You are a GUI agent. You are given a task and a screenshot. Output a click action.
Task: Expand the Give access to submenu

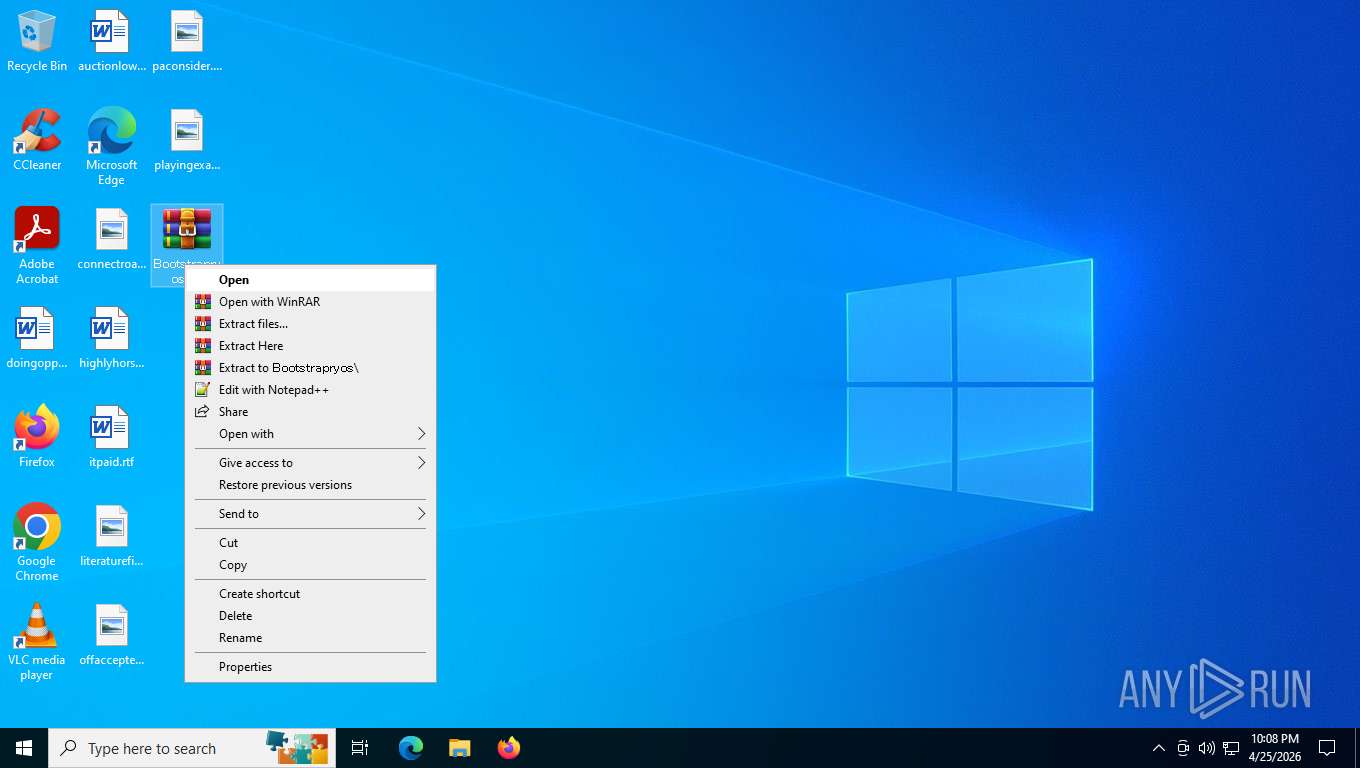click(310, 463)
